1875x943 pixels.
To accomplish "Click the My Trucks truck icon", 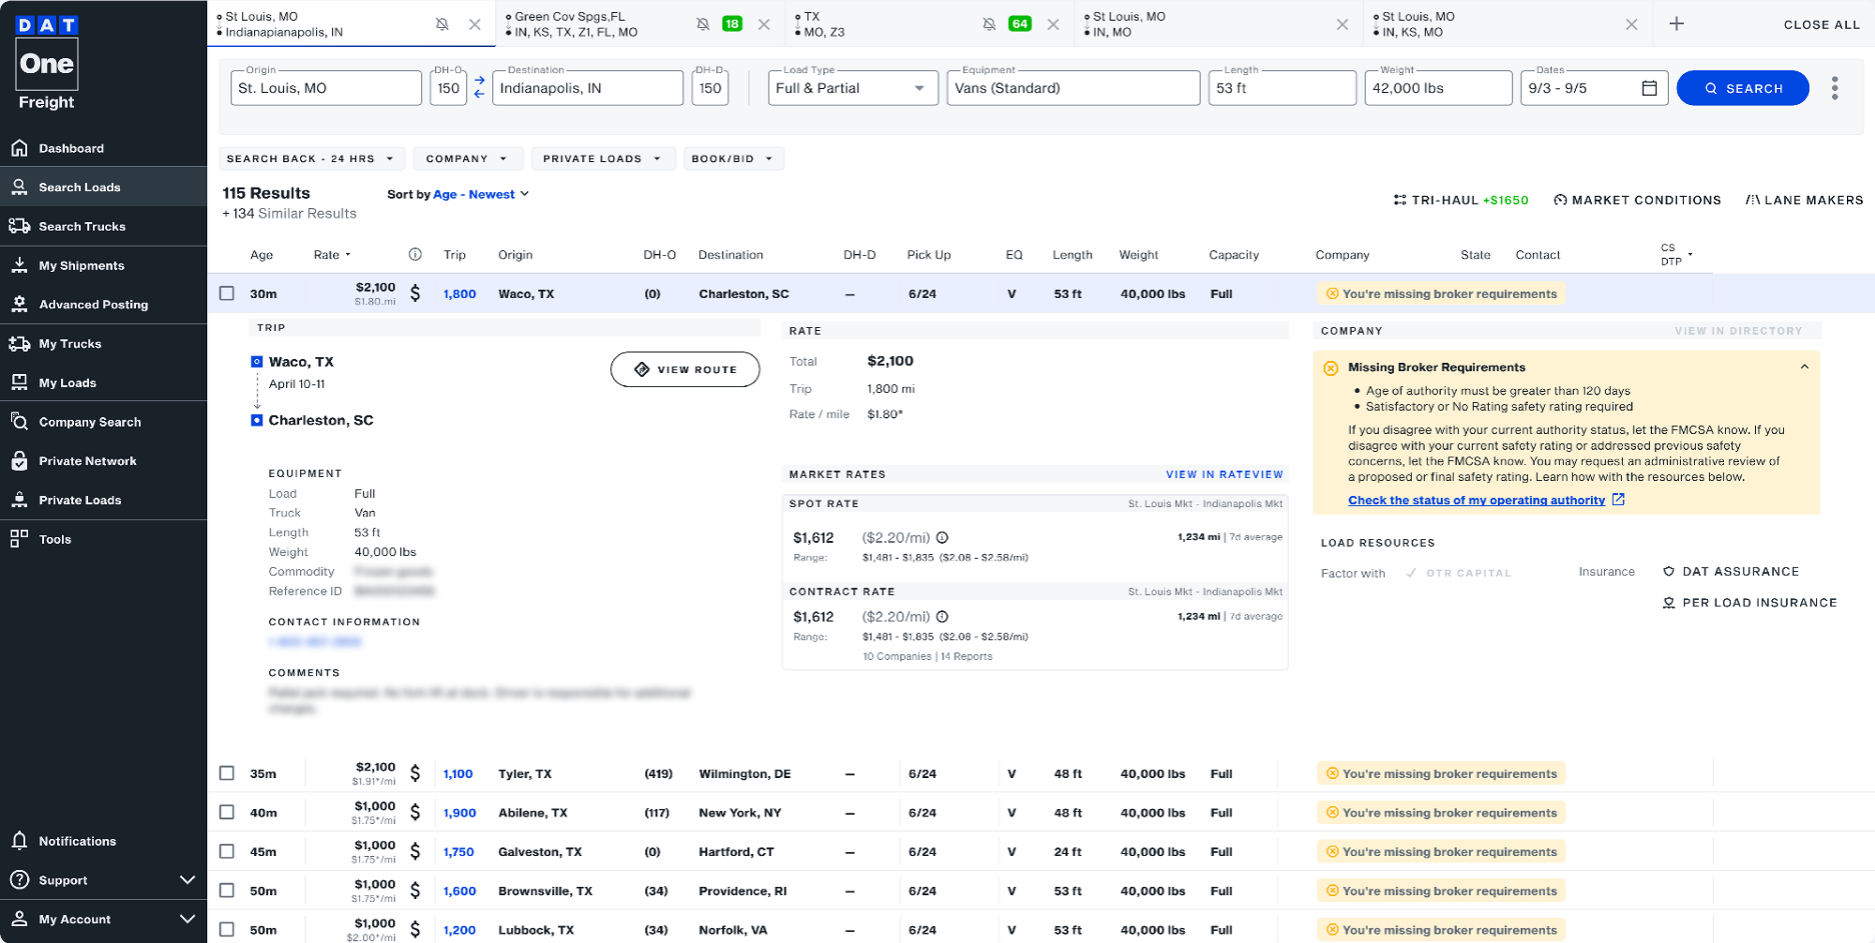I will [x=19, y=343].
